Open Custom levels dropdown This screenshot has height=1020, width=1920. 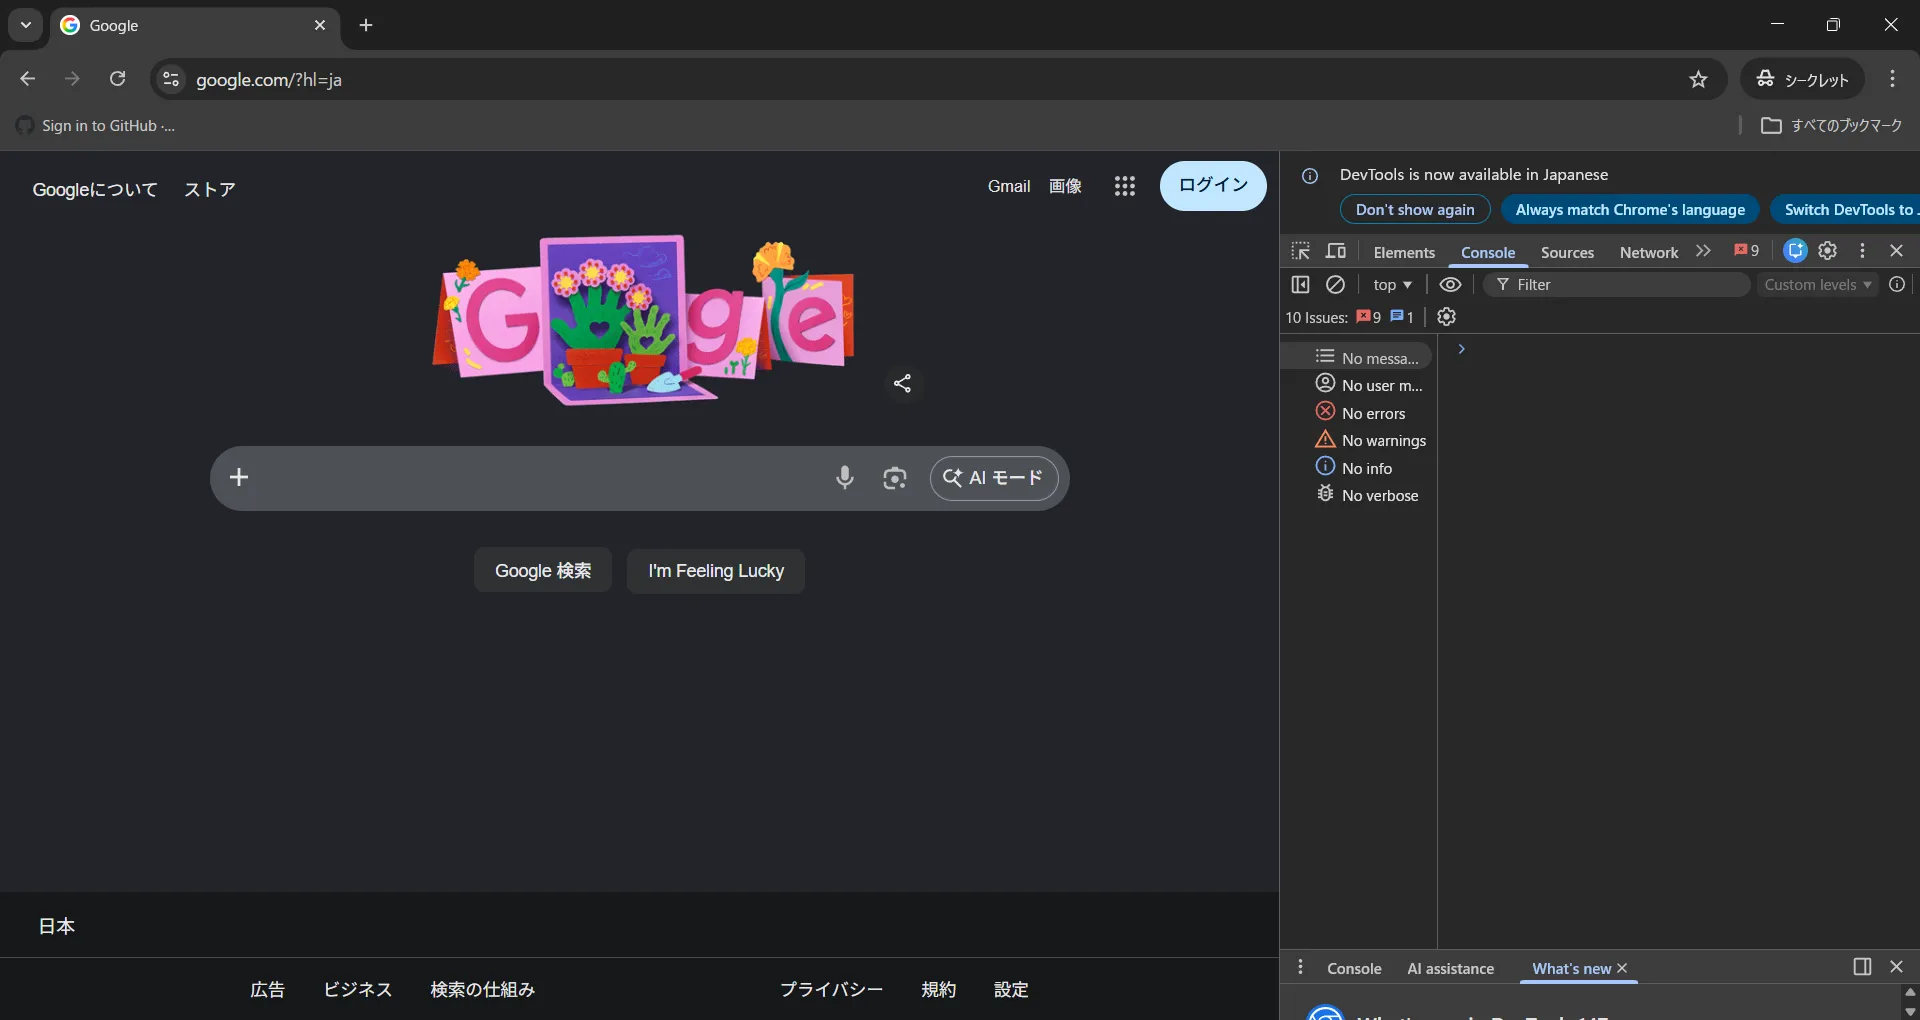tap(1817, 285)
